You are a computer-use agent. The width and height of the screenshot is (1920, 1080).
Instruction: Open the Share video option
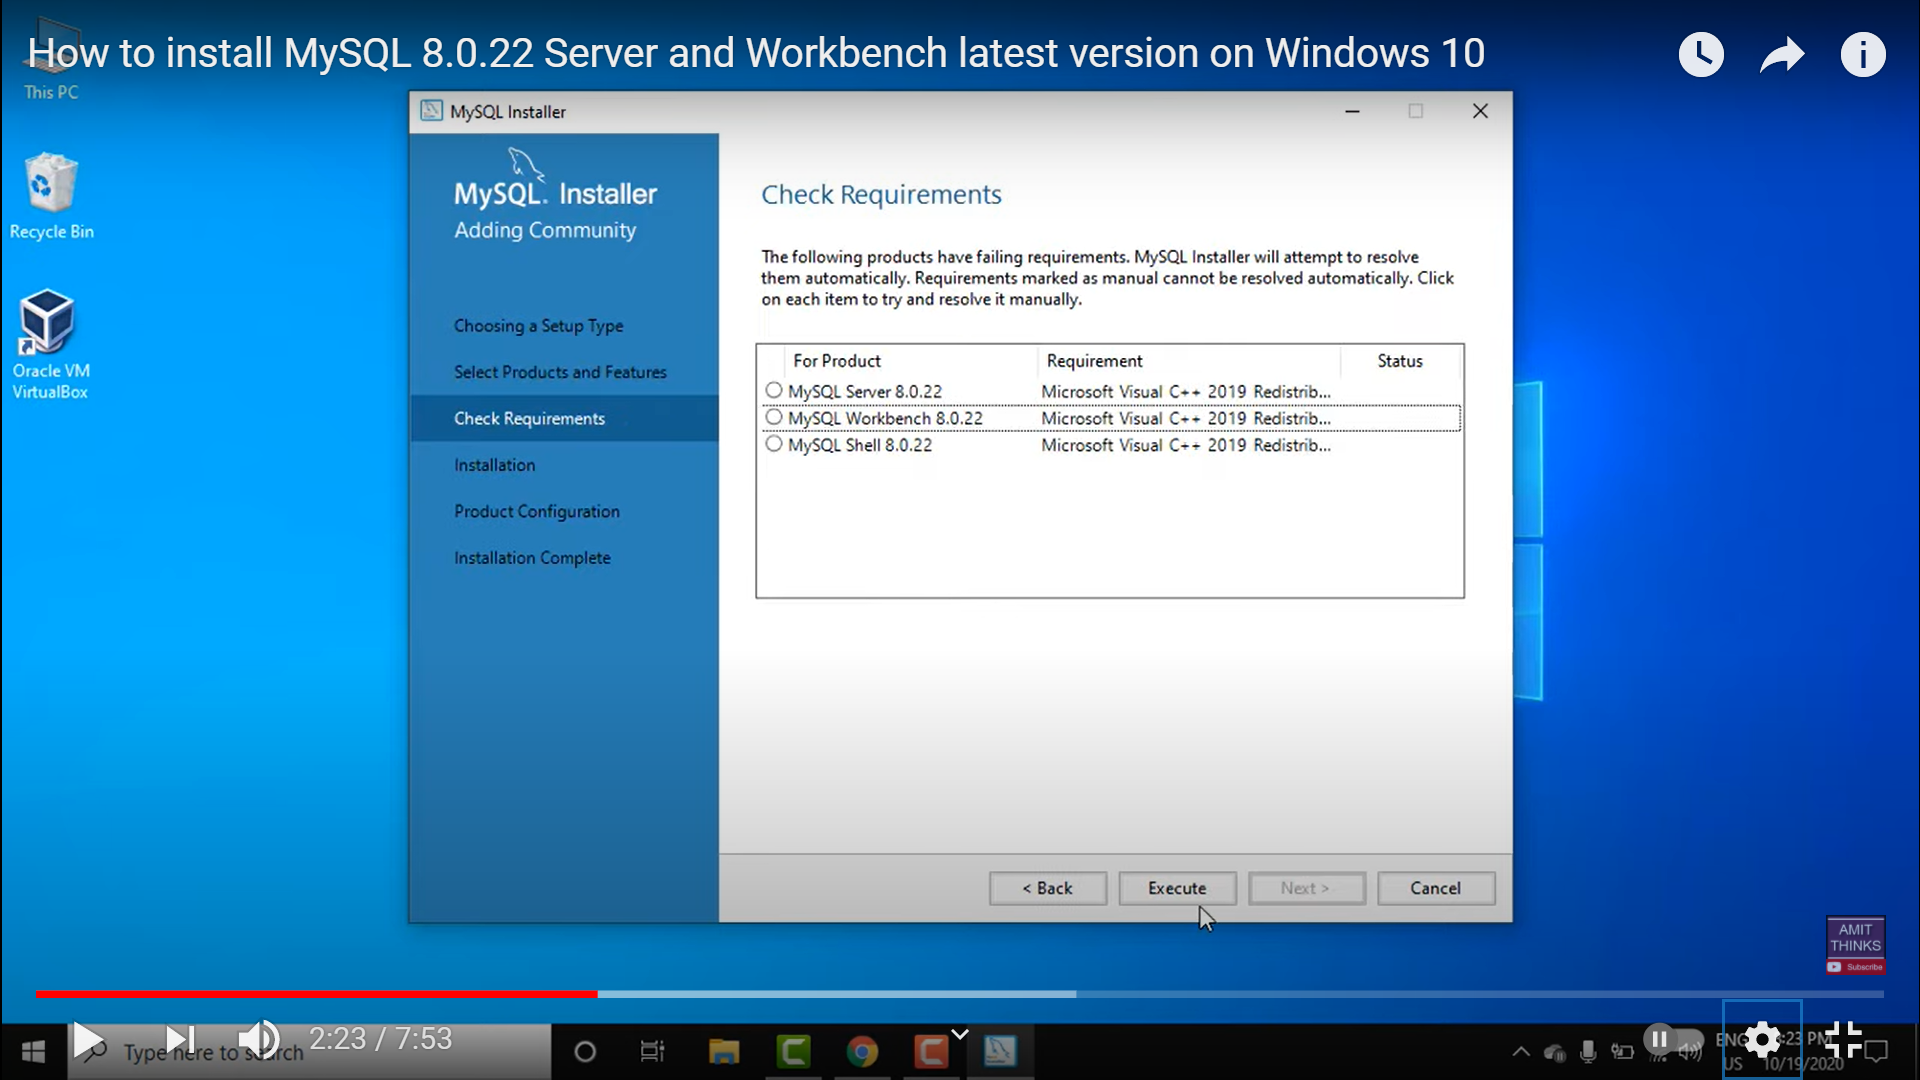1782,54
